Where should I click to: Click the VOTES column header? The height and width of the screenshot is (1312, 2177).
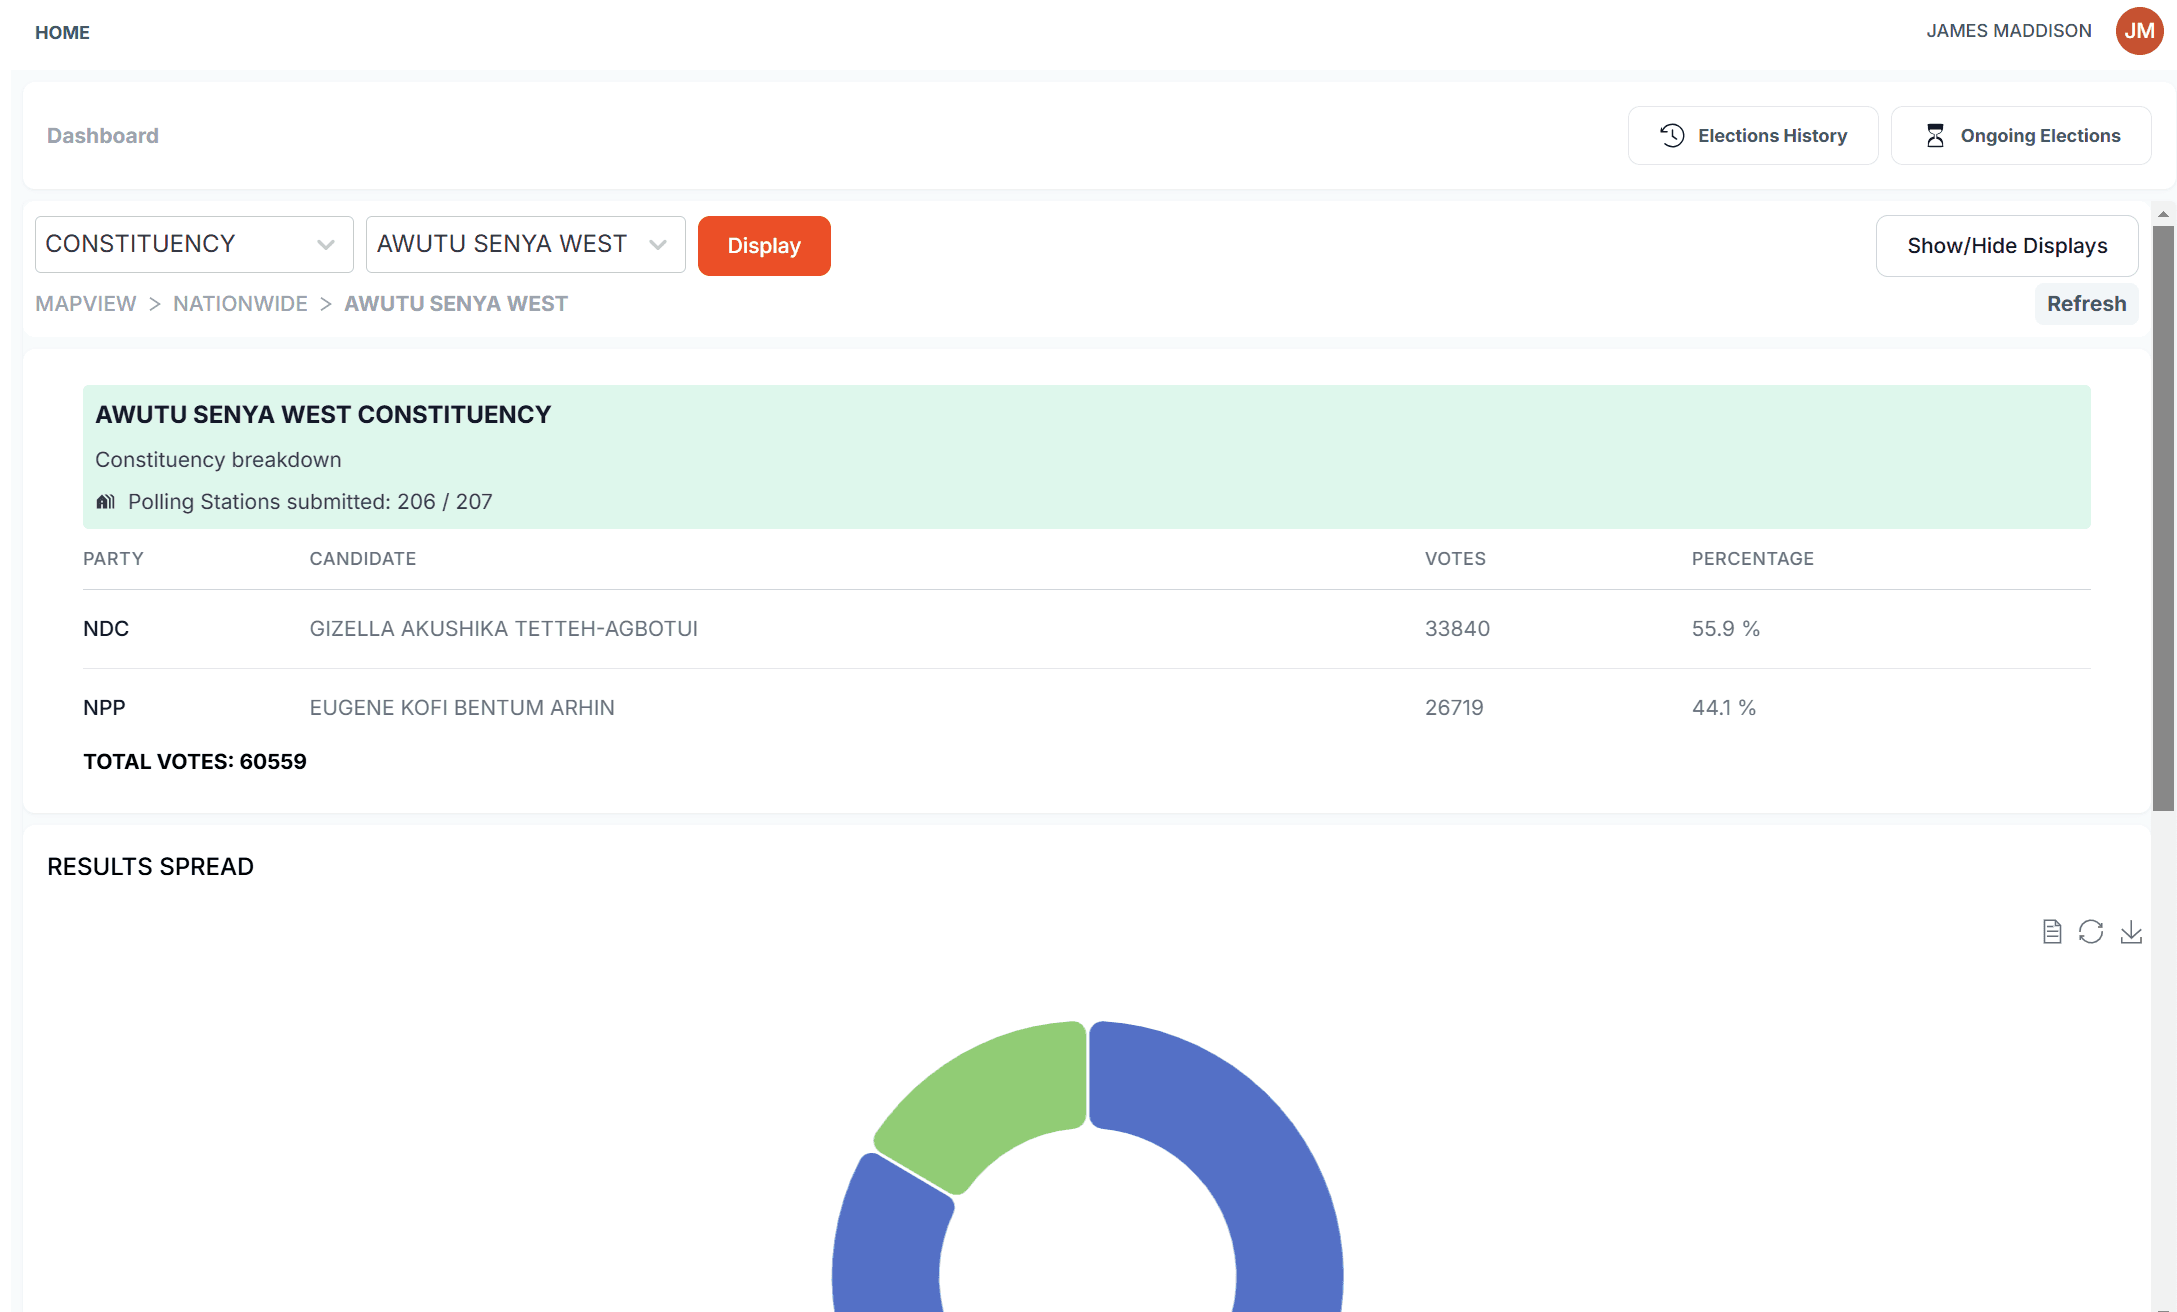1455,559
